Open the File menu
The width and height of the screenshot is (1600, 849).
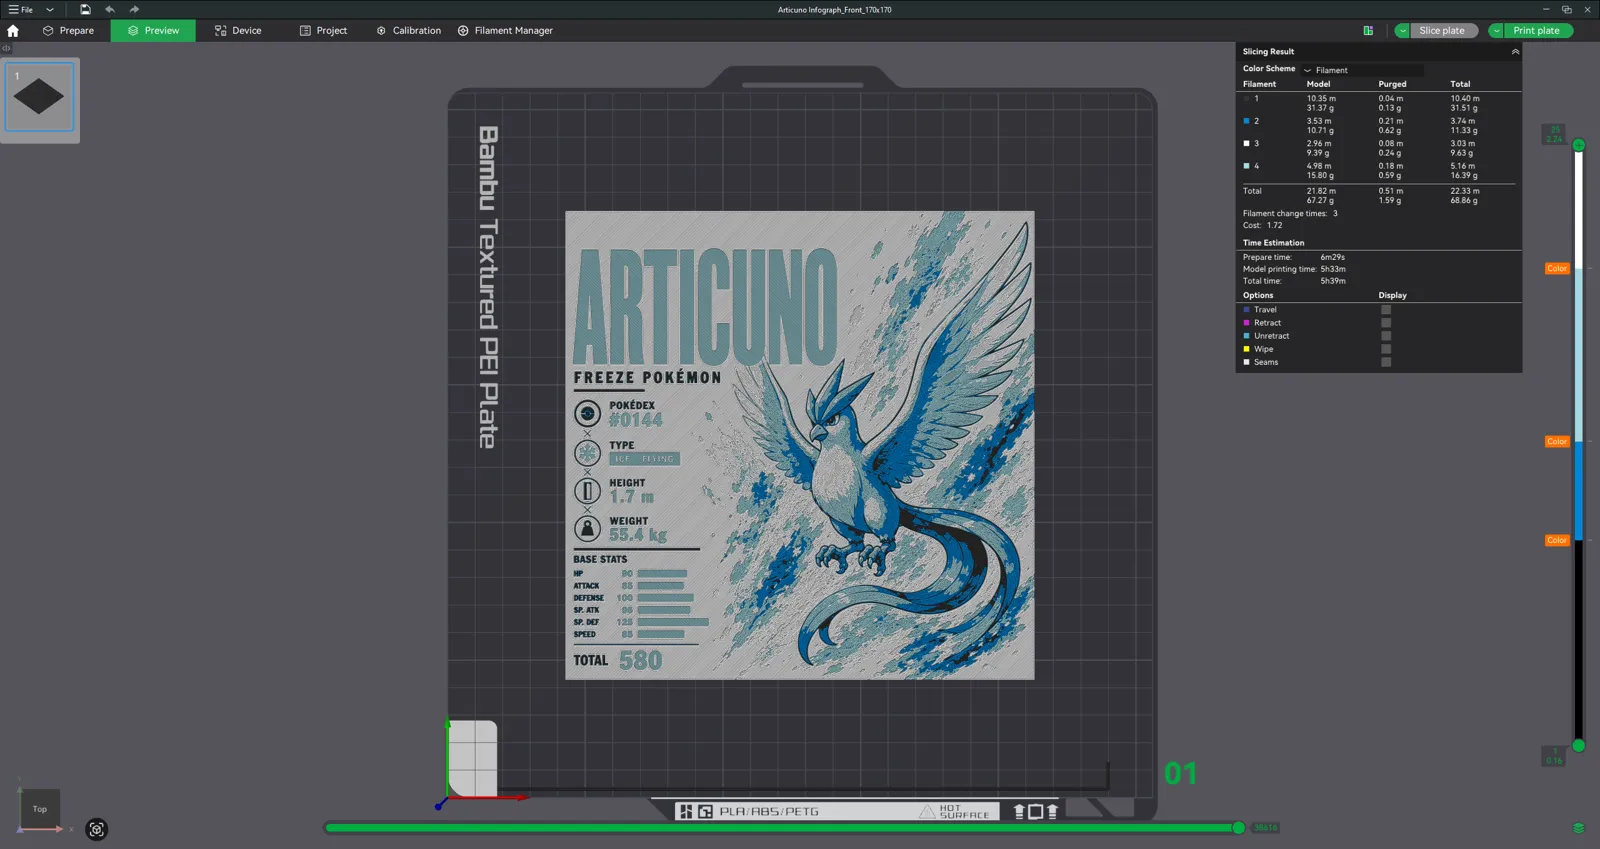(21, 9)
